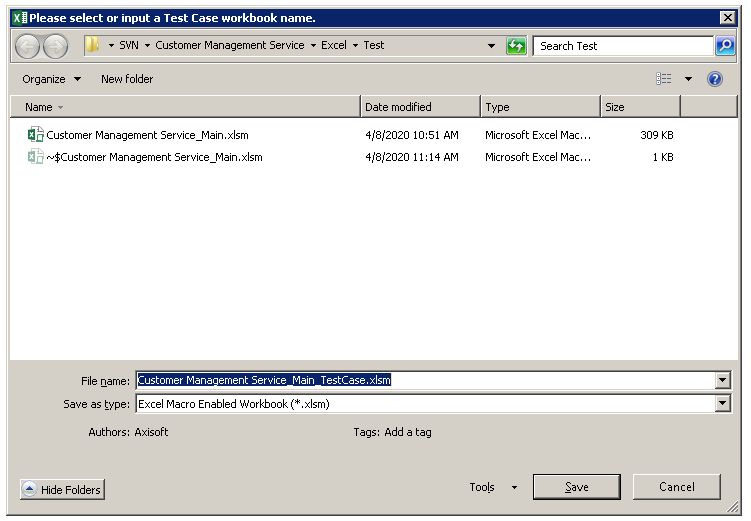This screenshot has width=751, height=521.
Task: Click Add a tag field
Action: 407,433
